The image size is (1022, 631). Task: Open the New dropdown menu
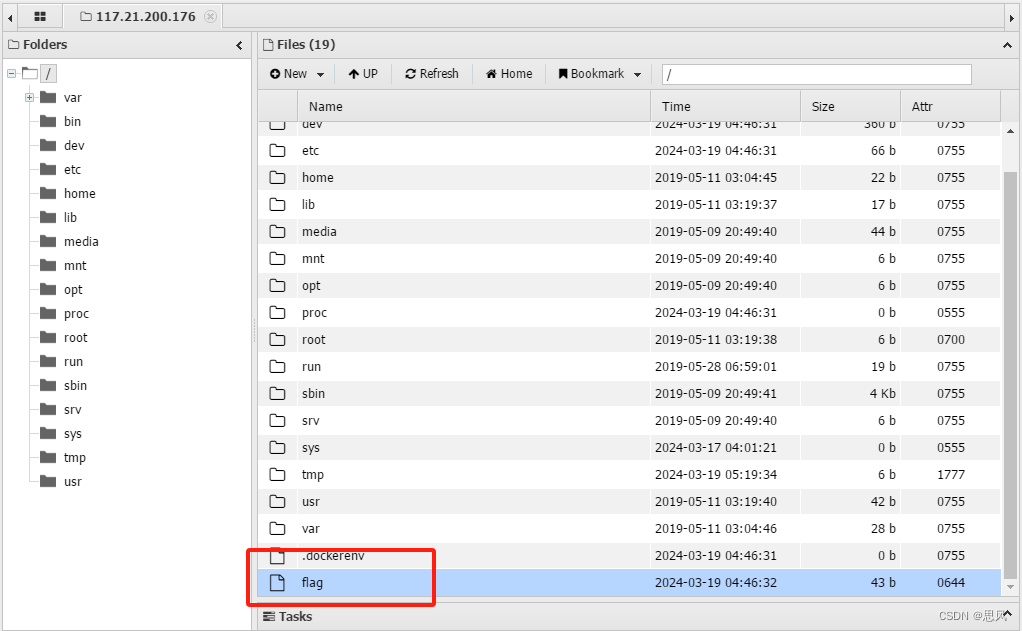tap(295, 73)
